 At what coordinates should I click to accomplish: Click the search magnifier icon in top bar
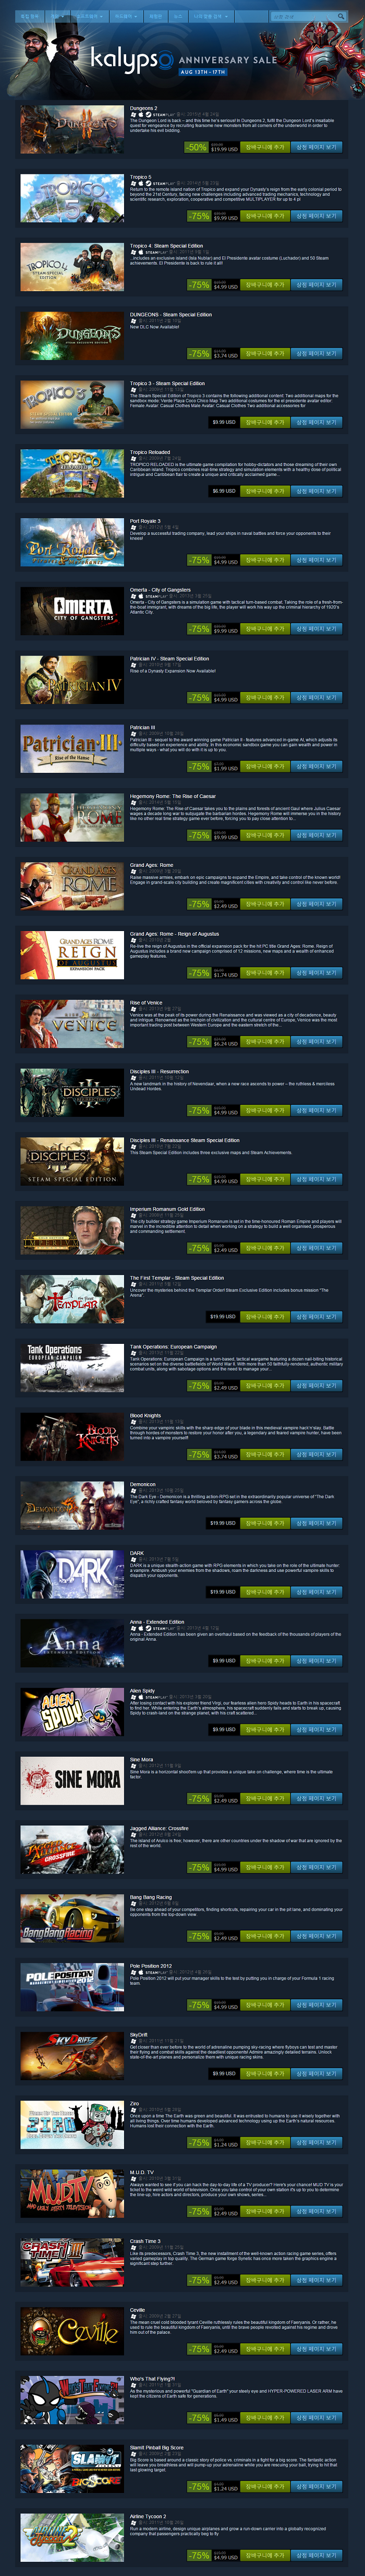click(x=340, y=16)
